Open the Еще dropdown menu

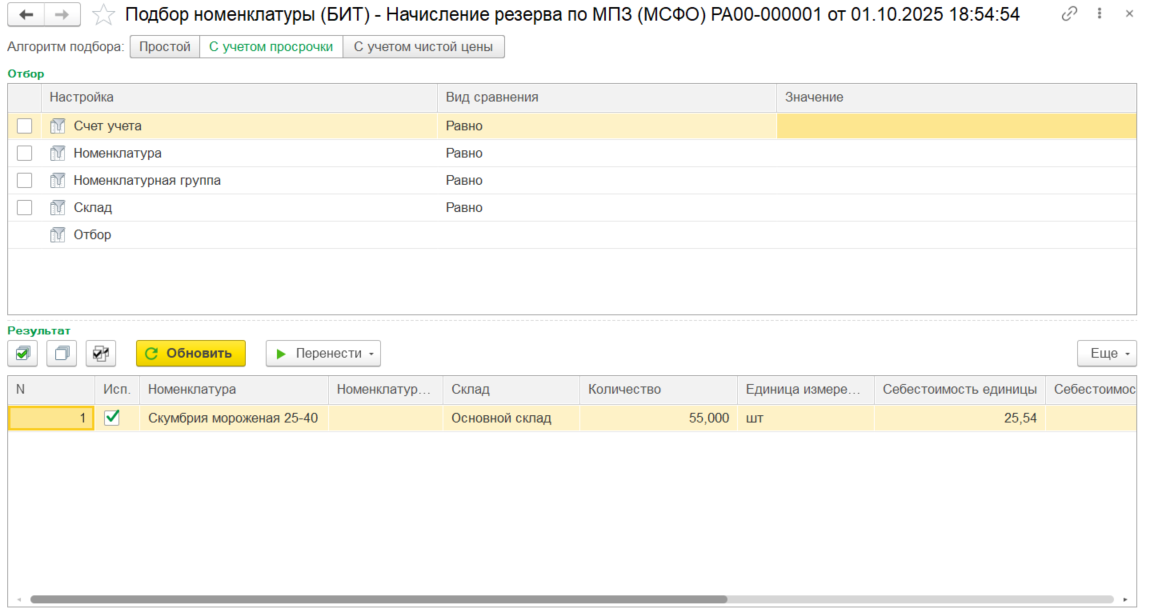point(1106,353)
